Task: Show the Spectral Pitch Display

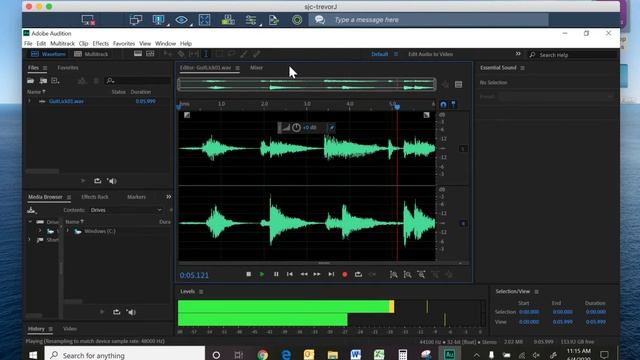Action: tap(150, 54)
